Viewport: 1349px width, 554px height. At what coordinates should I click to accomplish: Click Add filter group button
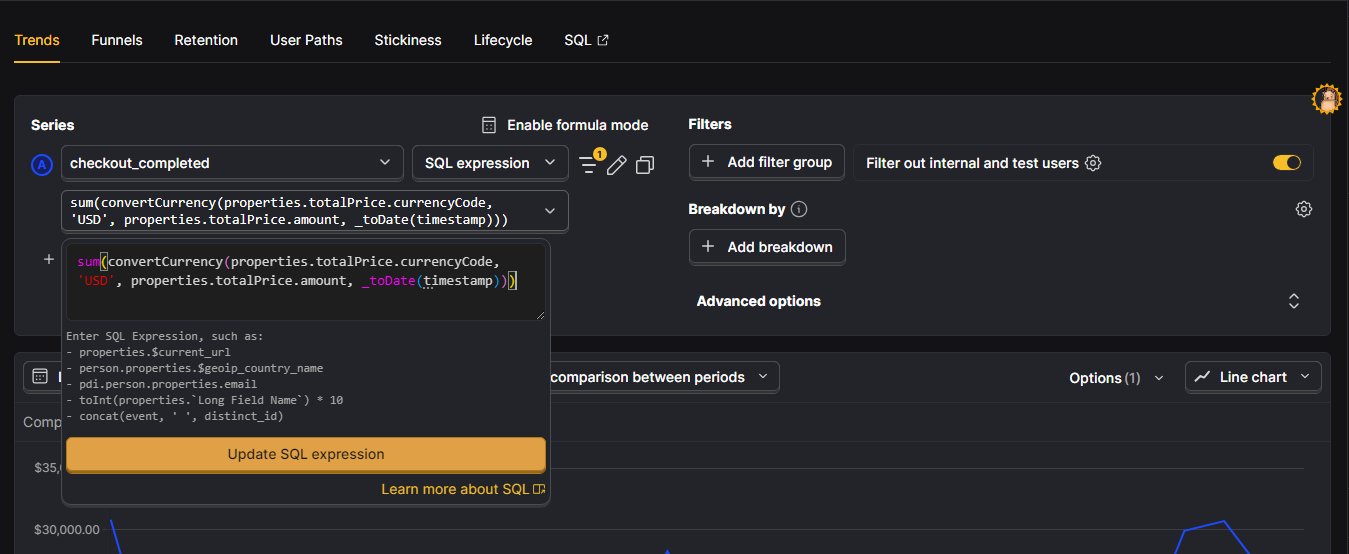[767, 162]
